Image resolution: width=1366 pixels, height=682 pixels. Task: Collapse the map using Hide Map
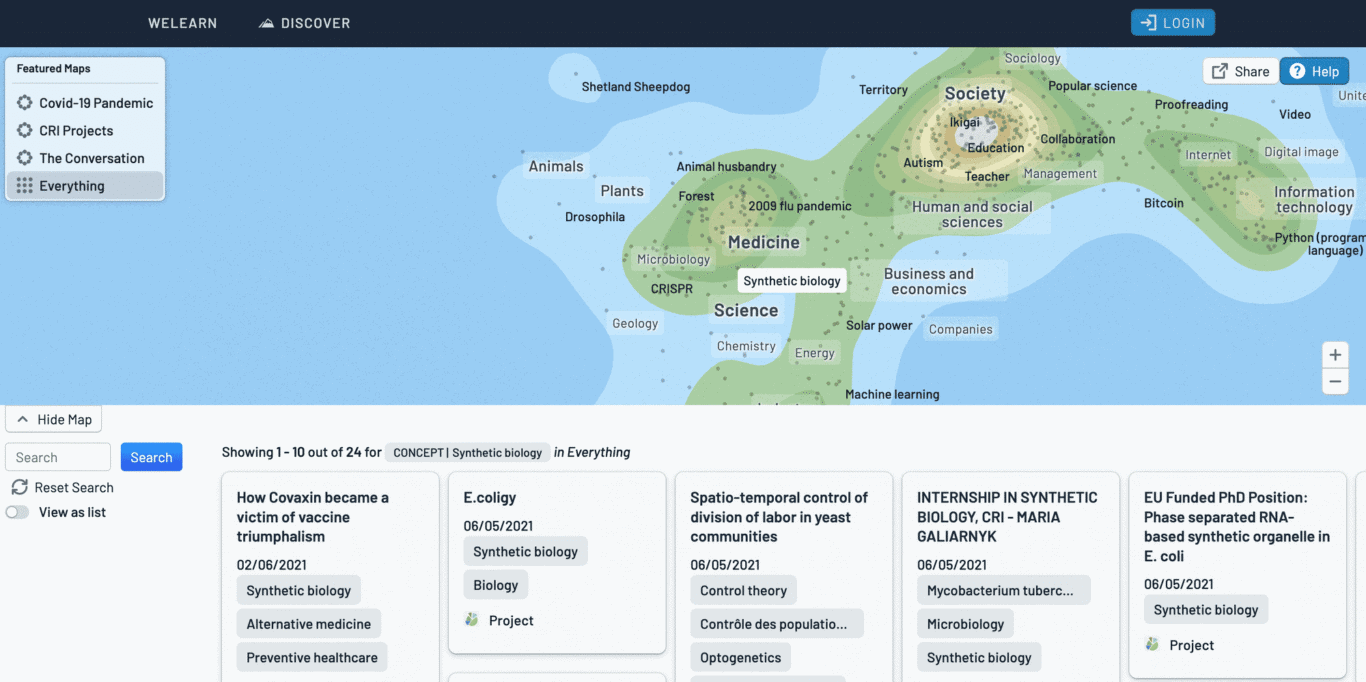53,418
